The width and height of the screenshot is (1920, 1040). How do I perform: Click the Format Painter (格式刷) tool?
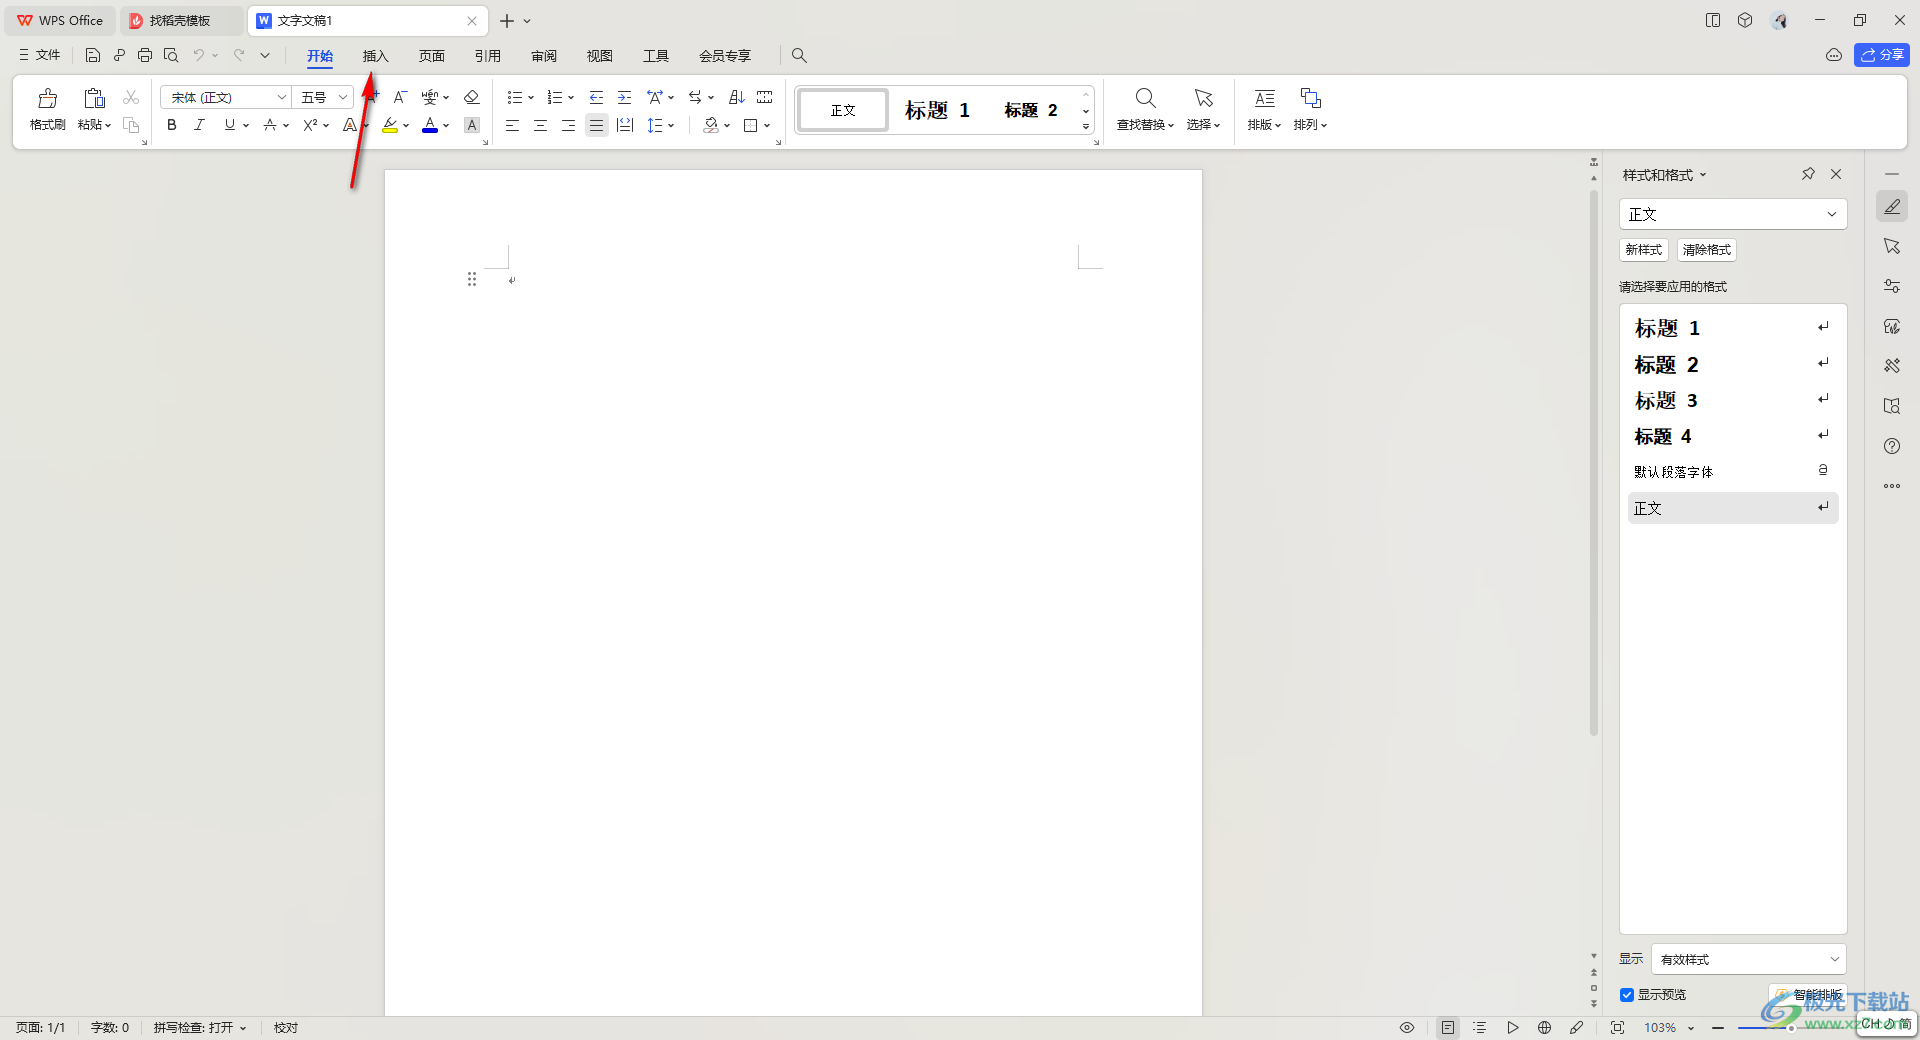click(x=47, y=109)
